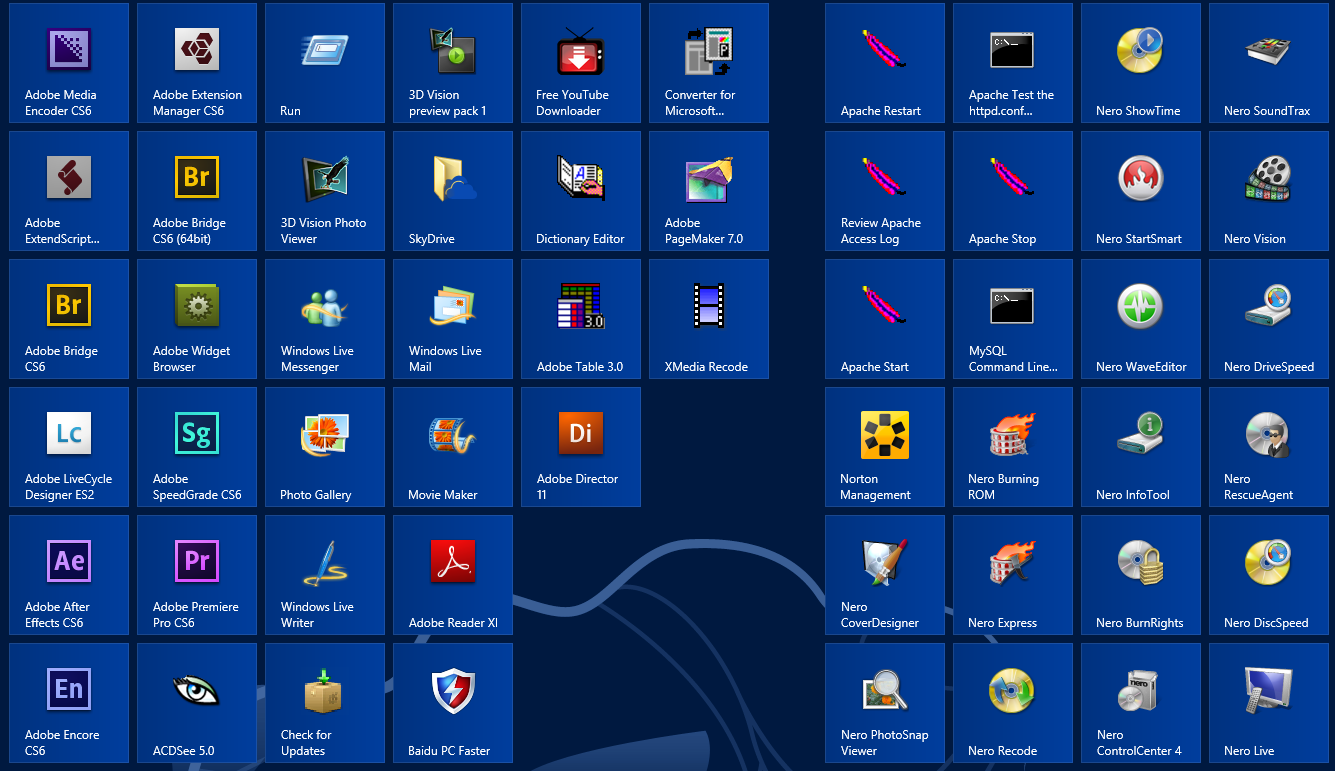Click the Apache Stop tile

[1013, 191]
